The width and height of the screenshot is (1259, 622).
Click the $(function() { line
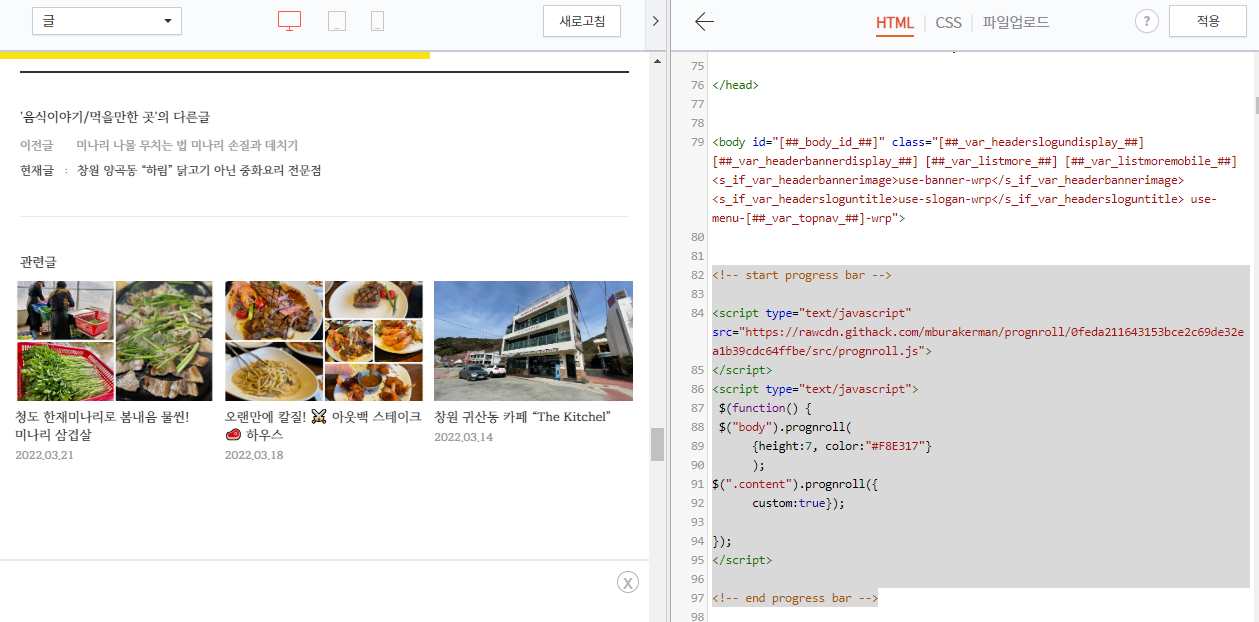(765, 408)
